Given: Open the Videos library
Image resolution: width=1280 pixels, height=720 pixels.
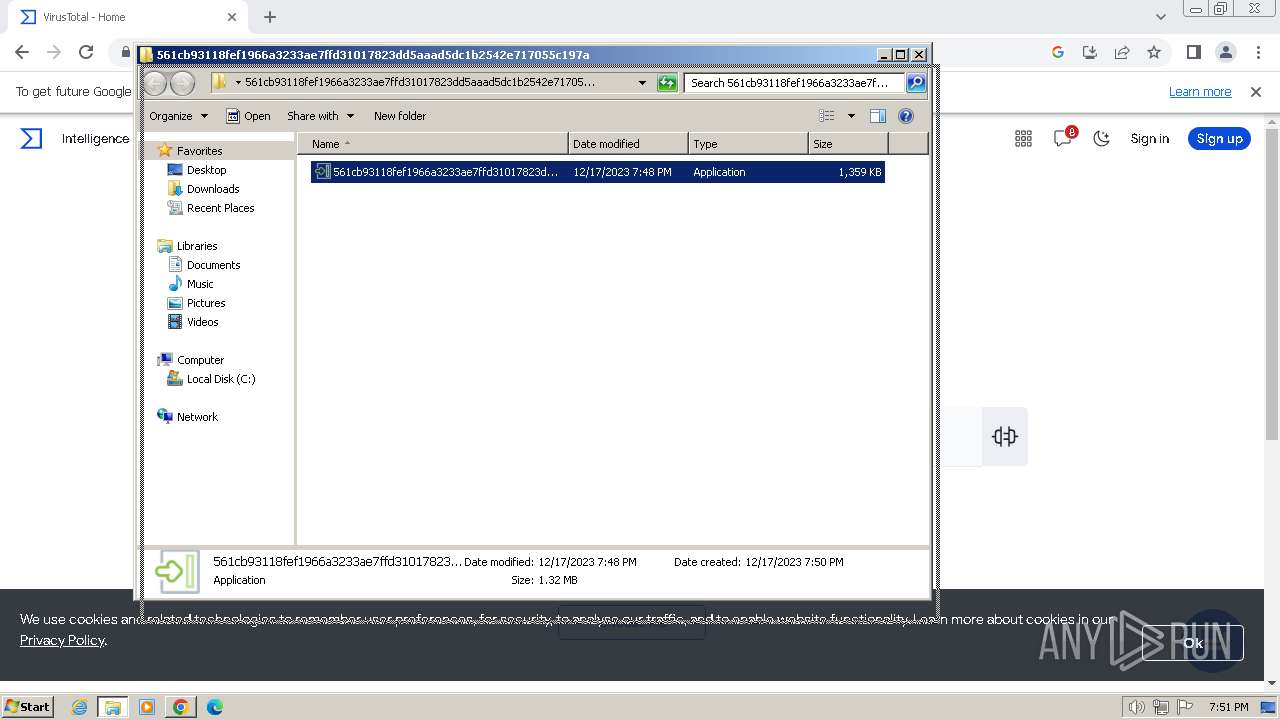Looking at the screenshot, I should pos(202,322).
